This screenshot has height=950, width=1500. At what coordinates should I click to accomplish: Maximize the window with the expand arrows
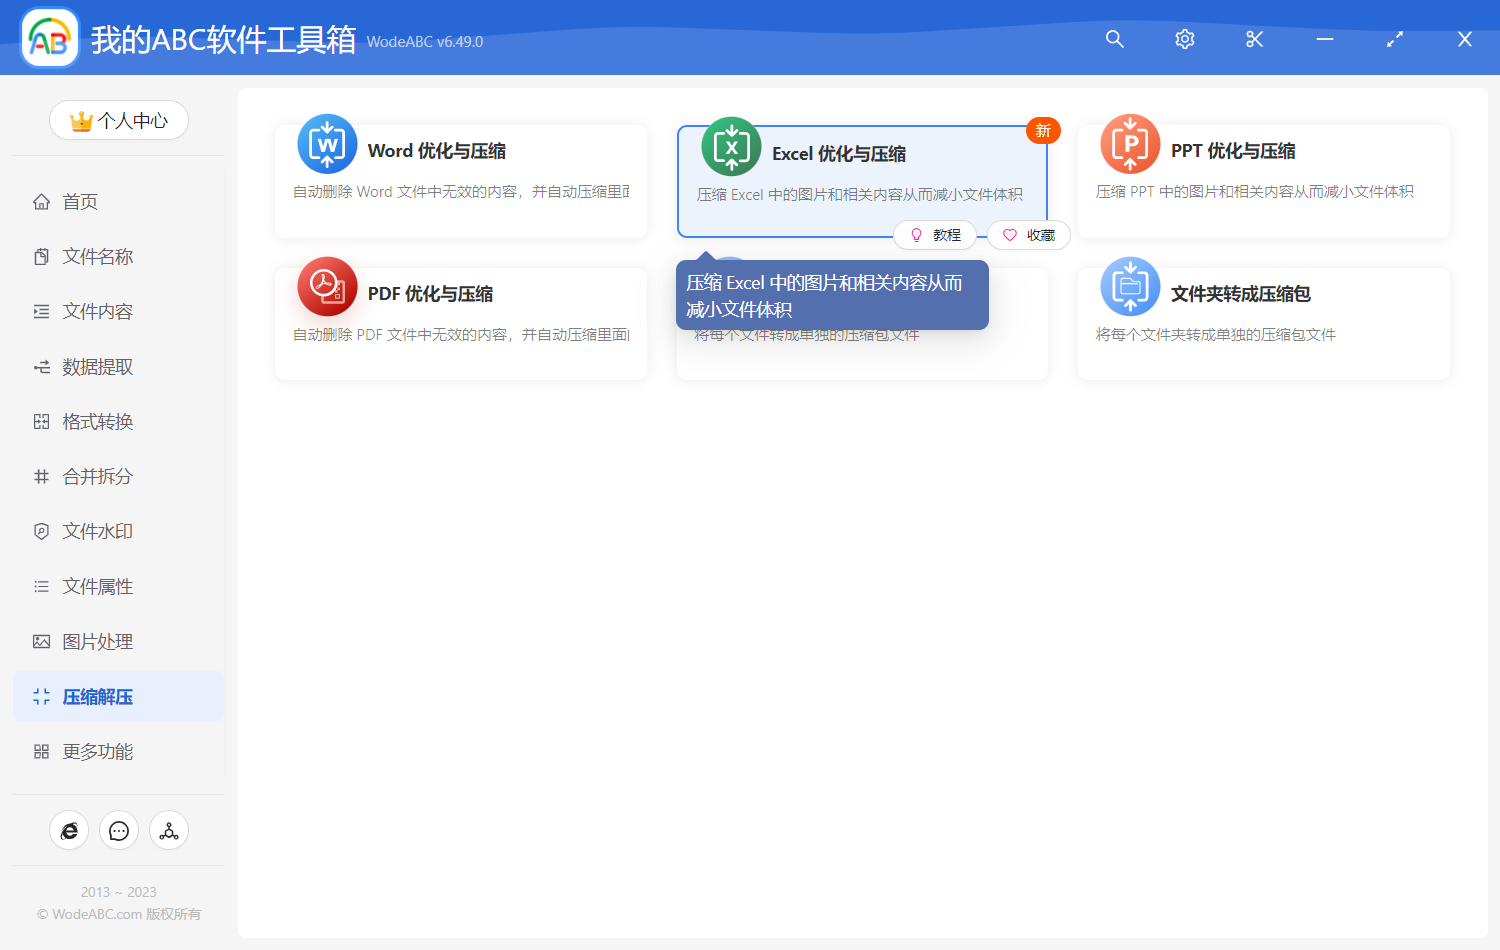pos(1395,39)
